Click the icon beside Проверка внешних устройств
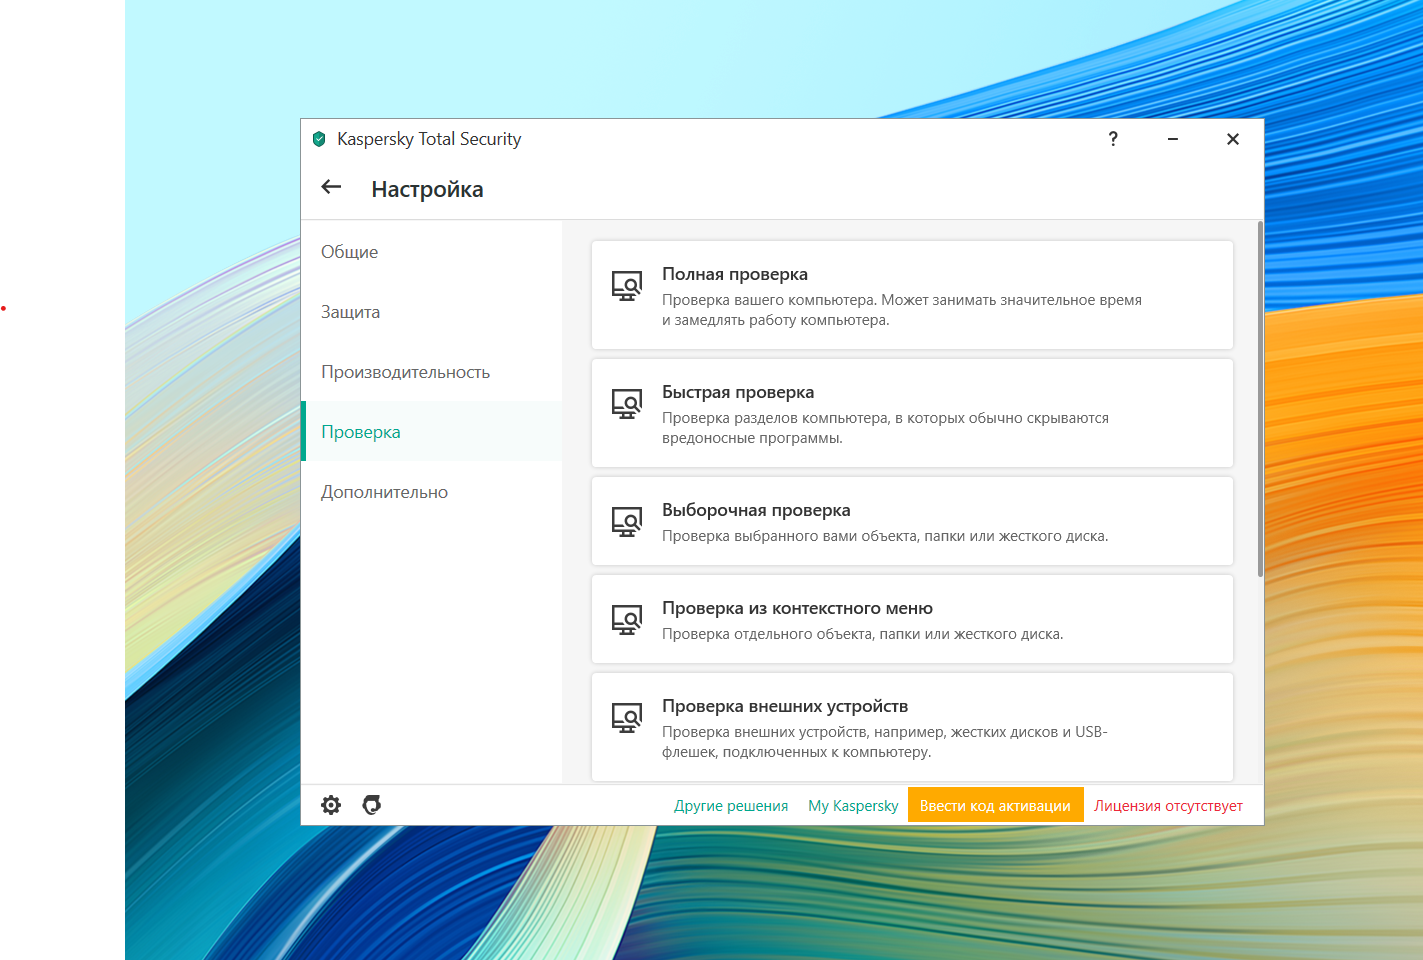Image resolution: width=1423 pixels, height=960 pixels. click(627, 718)
